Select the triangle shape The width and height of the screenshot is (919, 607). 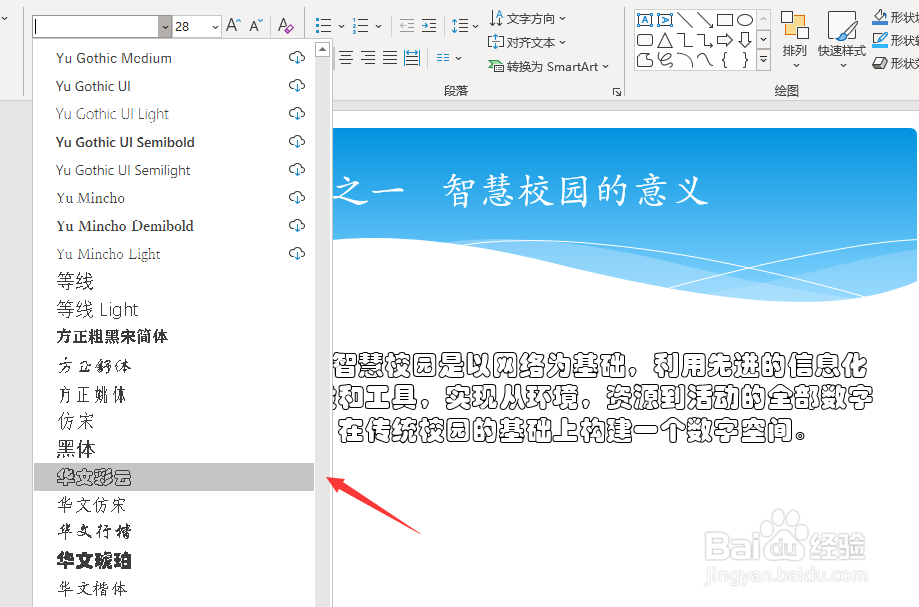(665, 40)
